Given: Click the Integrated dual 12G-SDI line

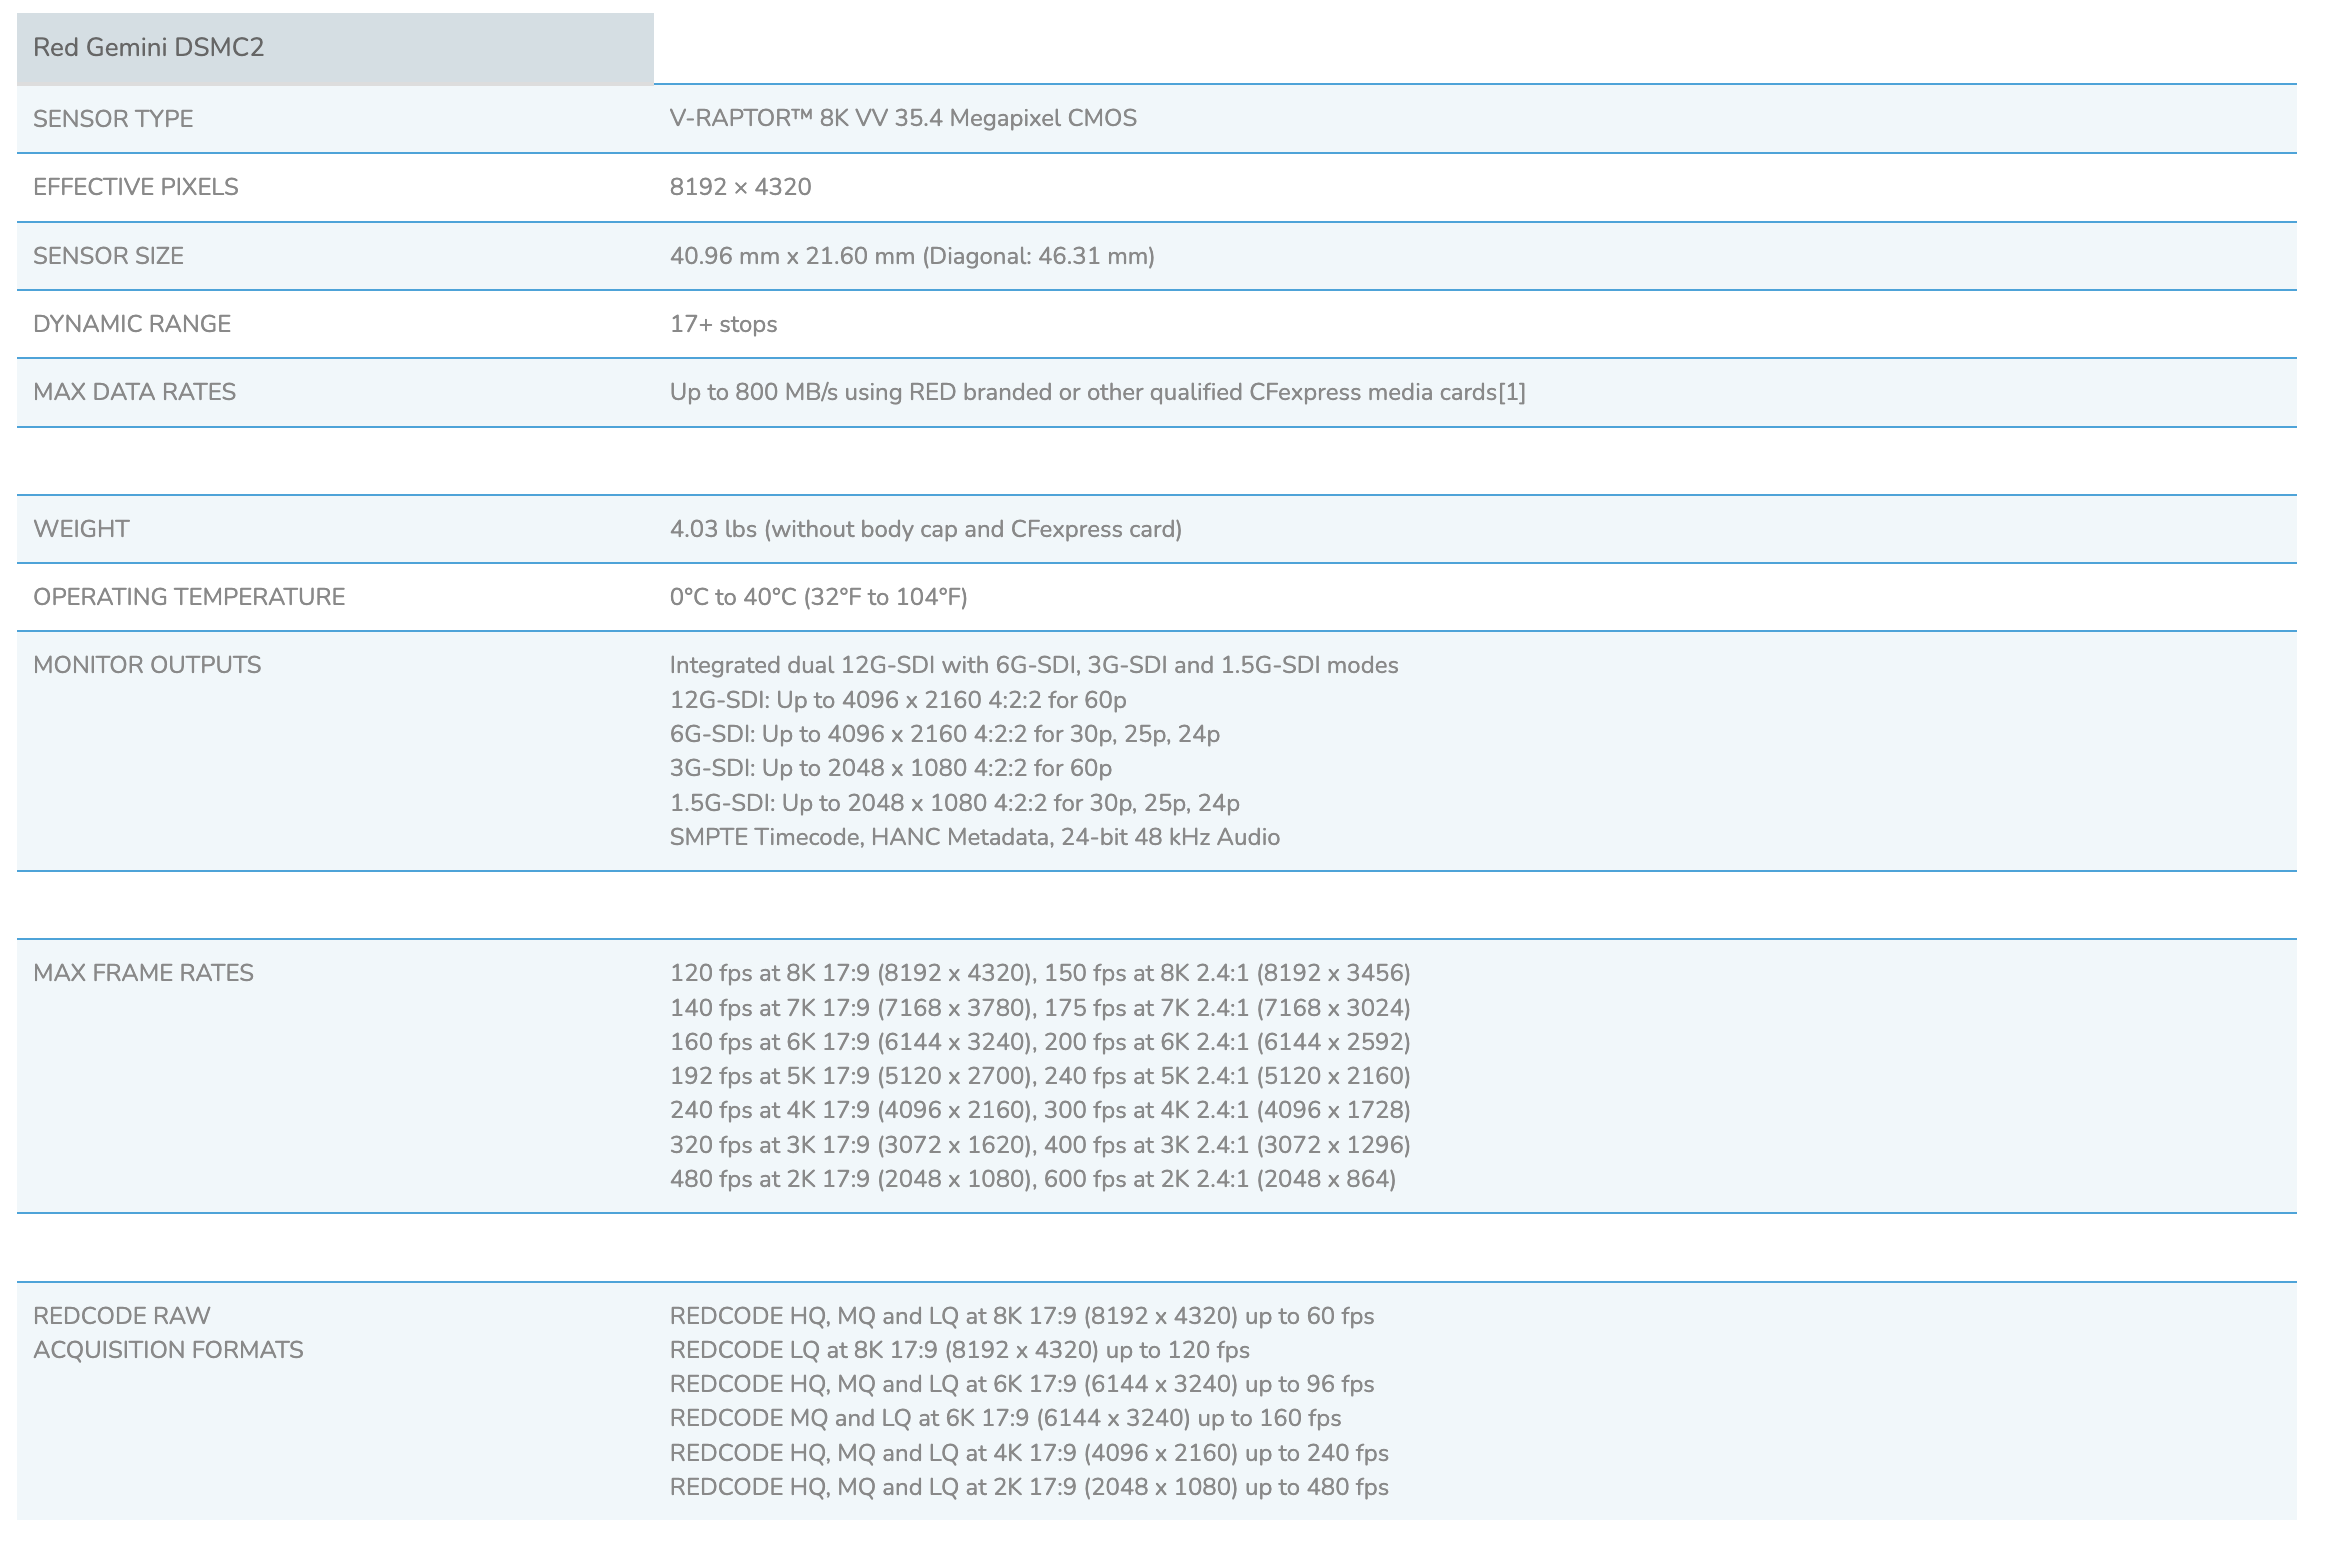Looking at the screenshot, I should [x=1034, y=665].
